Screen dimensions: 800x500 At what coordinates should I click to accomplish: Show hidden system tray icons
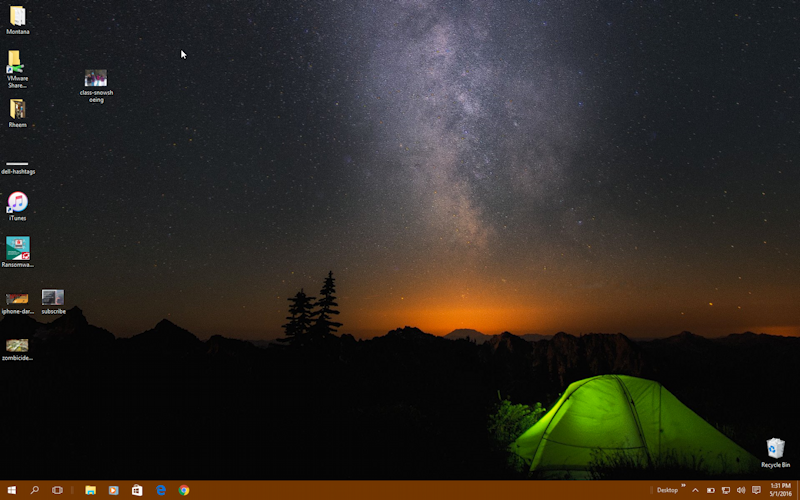(x=695, y=490)
